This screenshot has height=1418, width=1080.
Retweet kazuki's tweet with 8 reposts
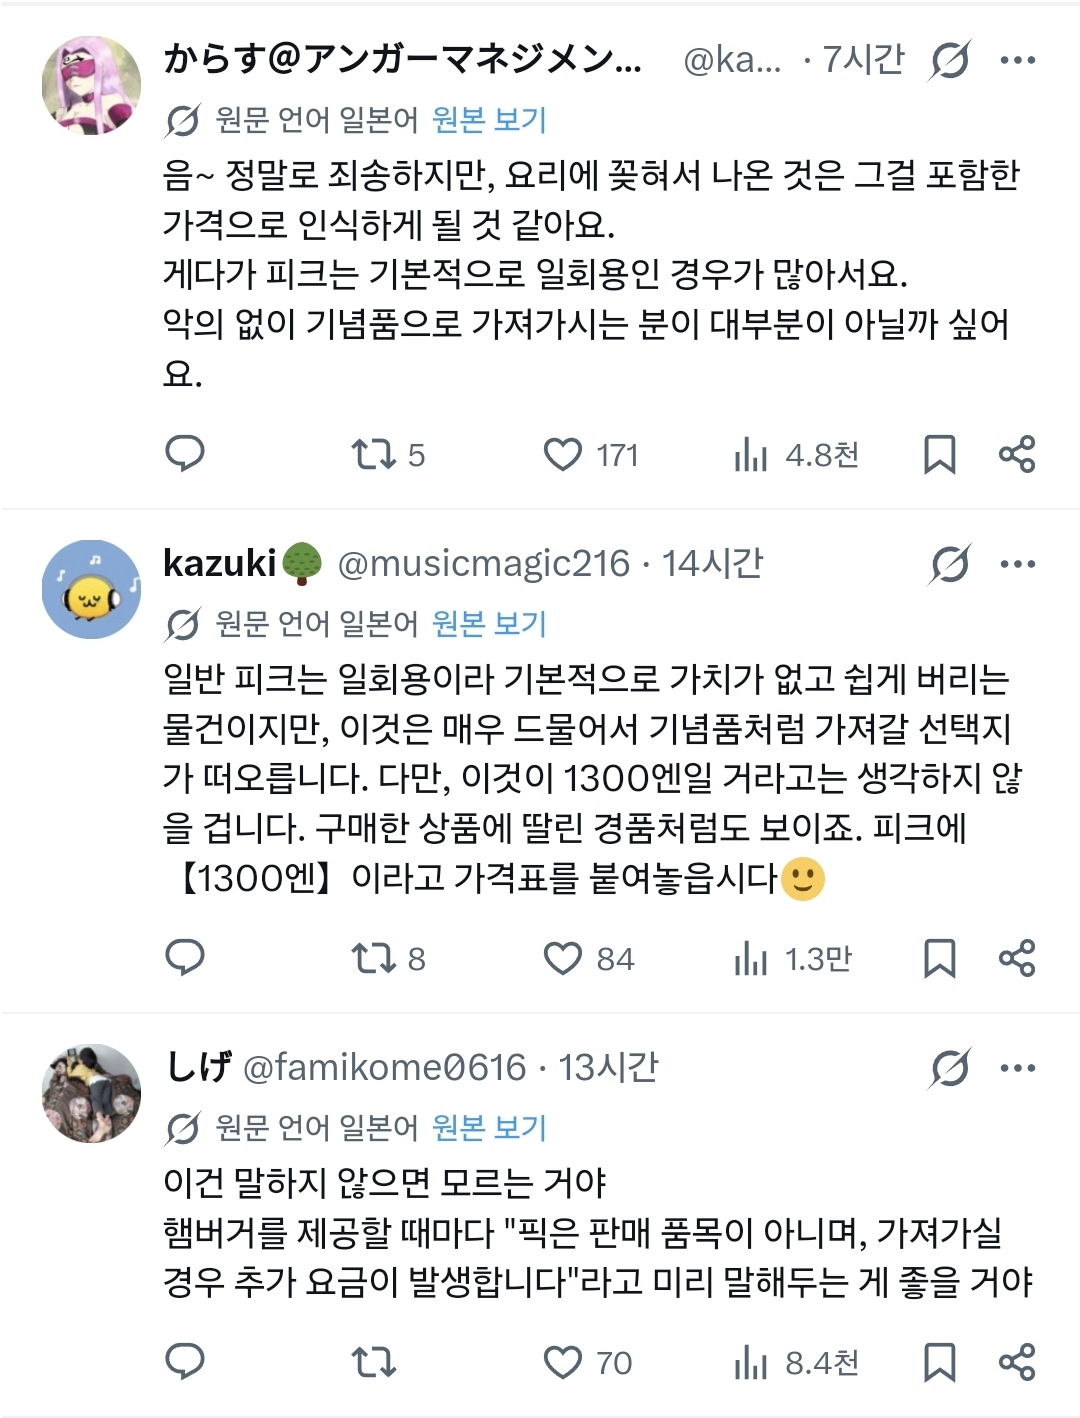(374, 959)
